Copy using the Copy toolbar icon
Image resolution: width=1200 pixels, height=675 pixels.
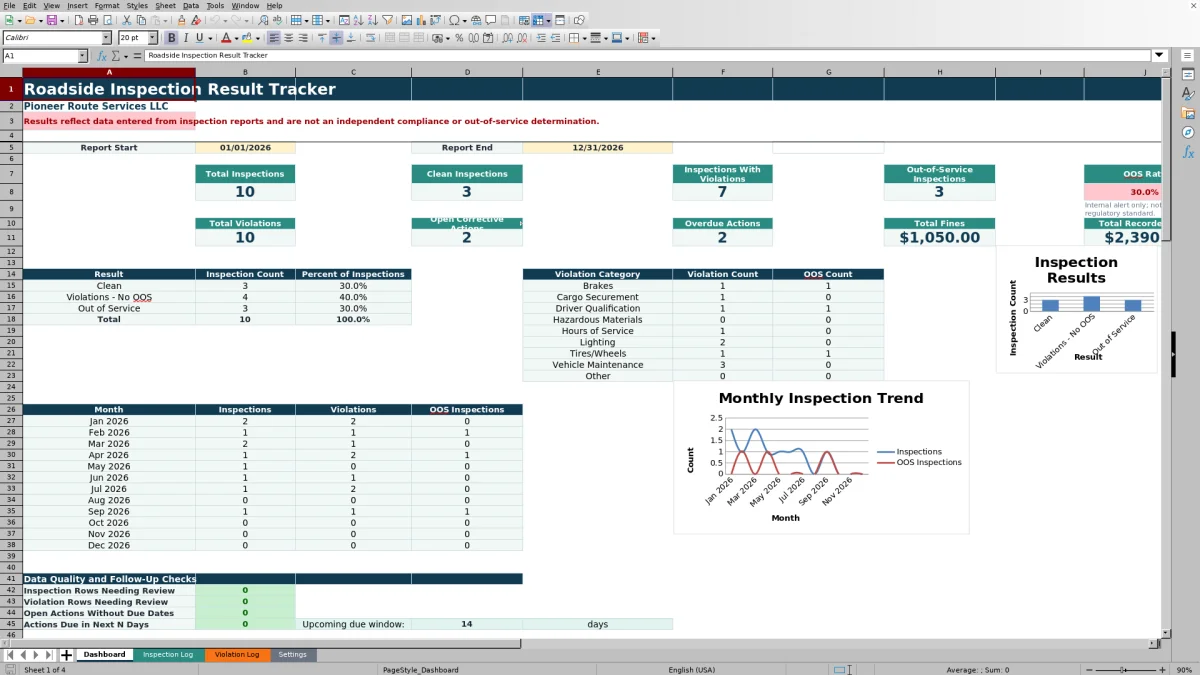click(x=141, y=20)
